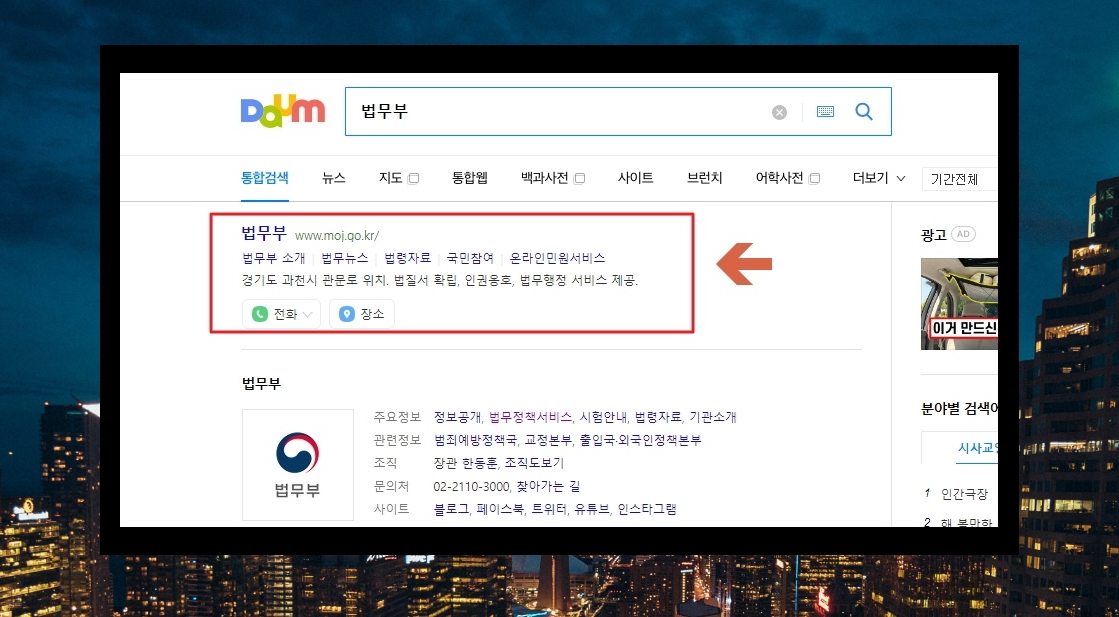
Task: Open the 법무정책서비스 link
Action: [530, 417]
